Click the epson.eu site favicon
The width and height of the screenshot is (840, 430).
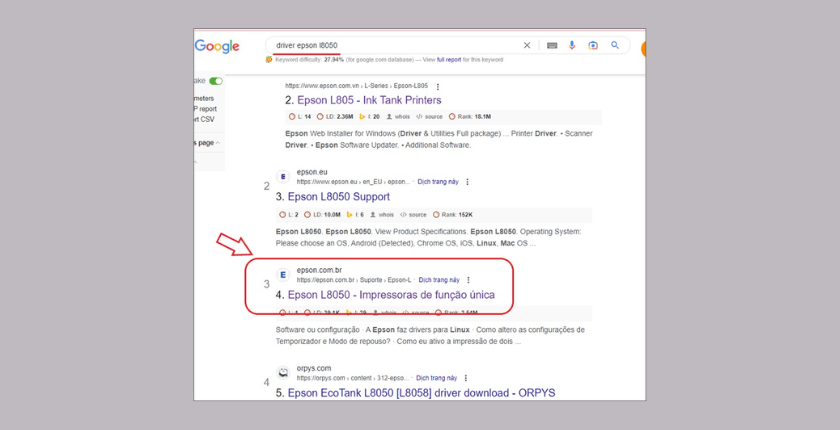click(283, 177)
